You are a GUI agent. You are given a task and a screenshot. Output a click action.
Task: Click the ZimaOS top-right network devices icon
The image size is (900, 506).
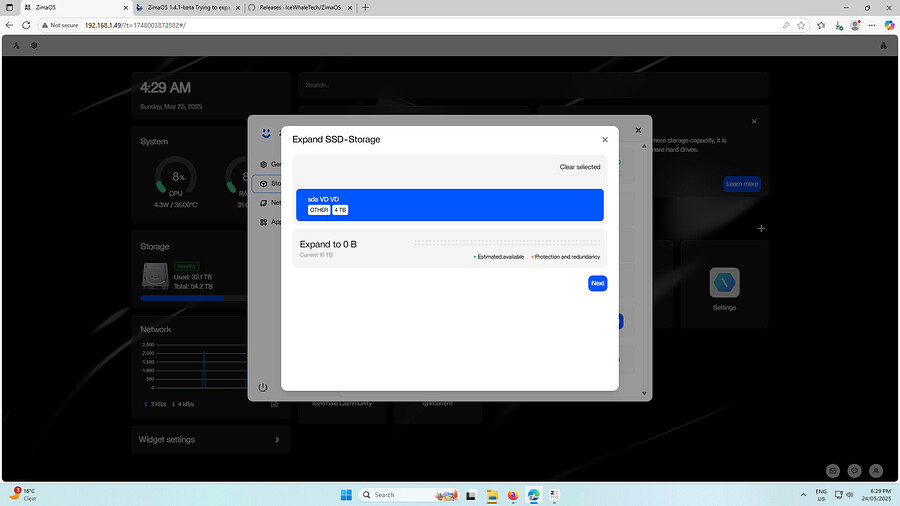click(x=883, y=45)
